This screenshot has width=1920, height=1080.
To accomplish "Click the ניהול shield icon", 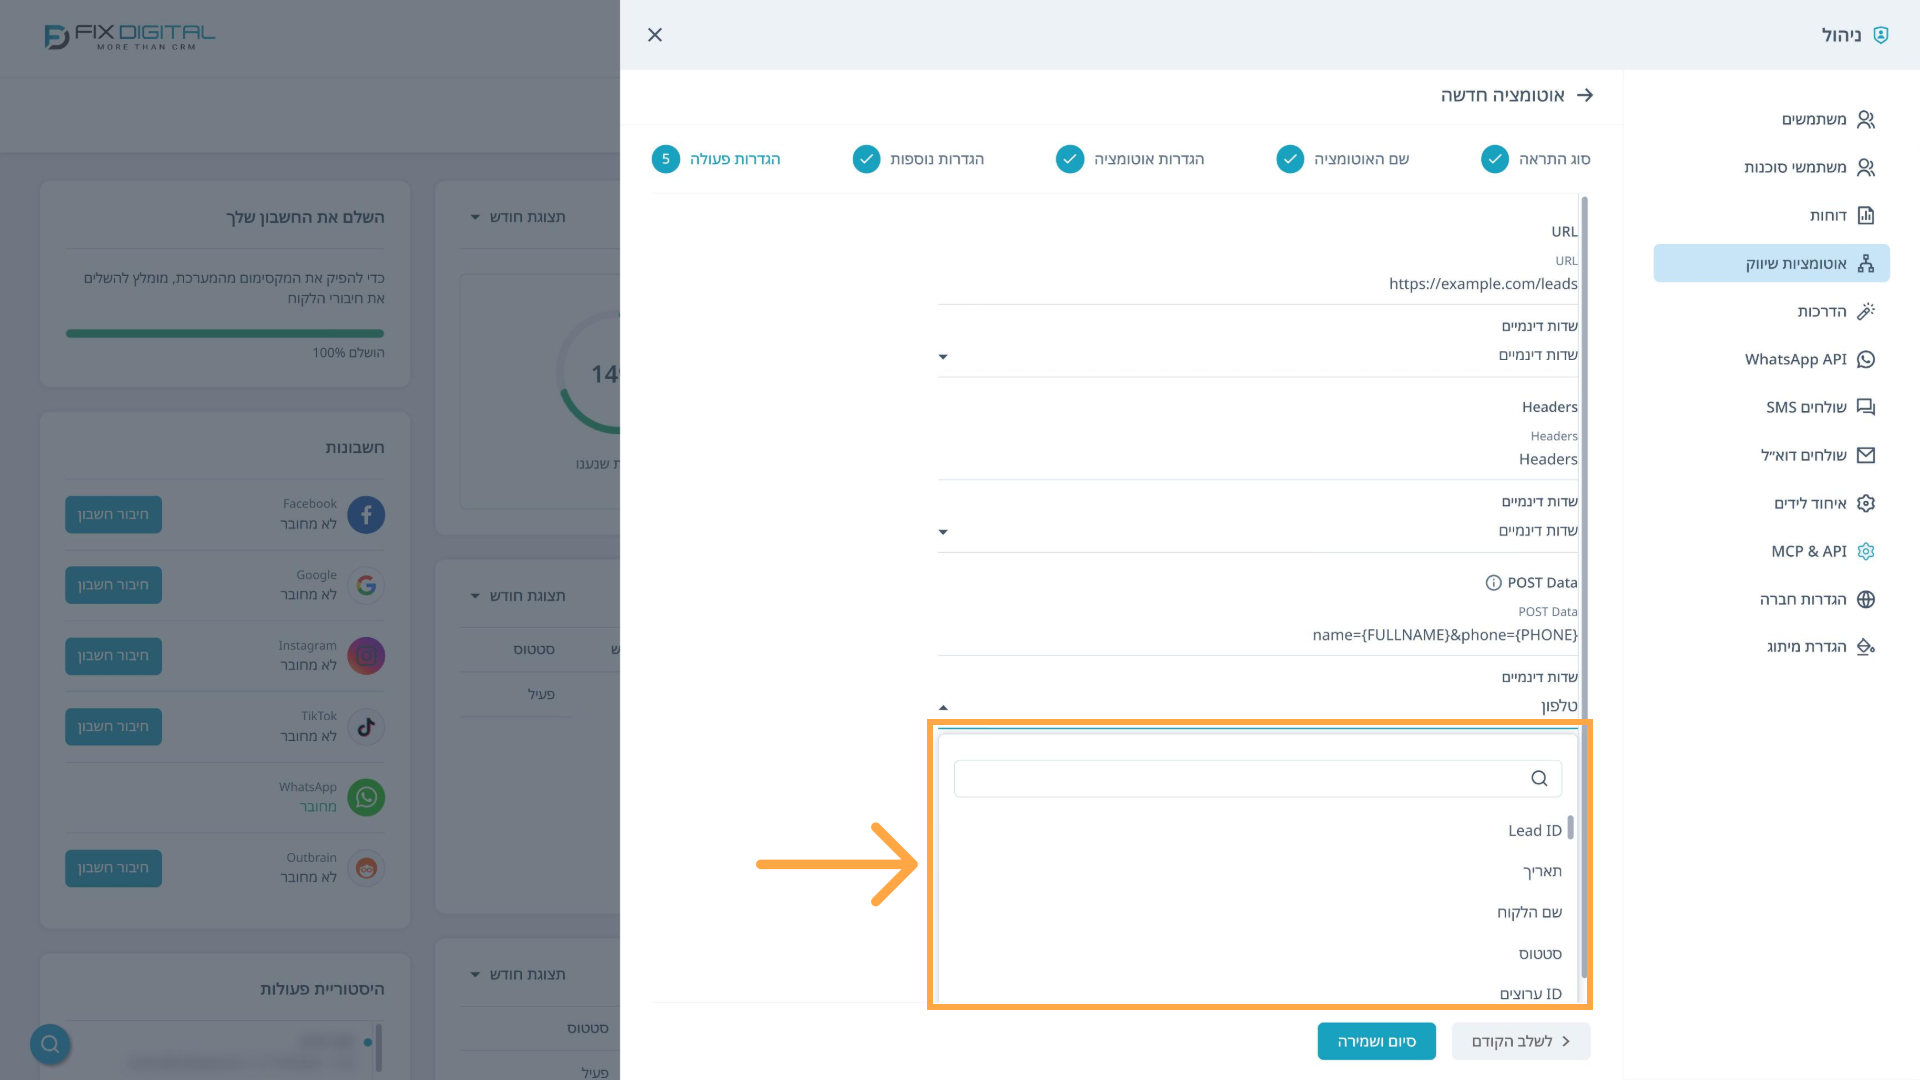I will point(1881,35).
